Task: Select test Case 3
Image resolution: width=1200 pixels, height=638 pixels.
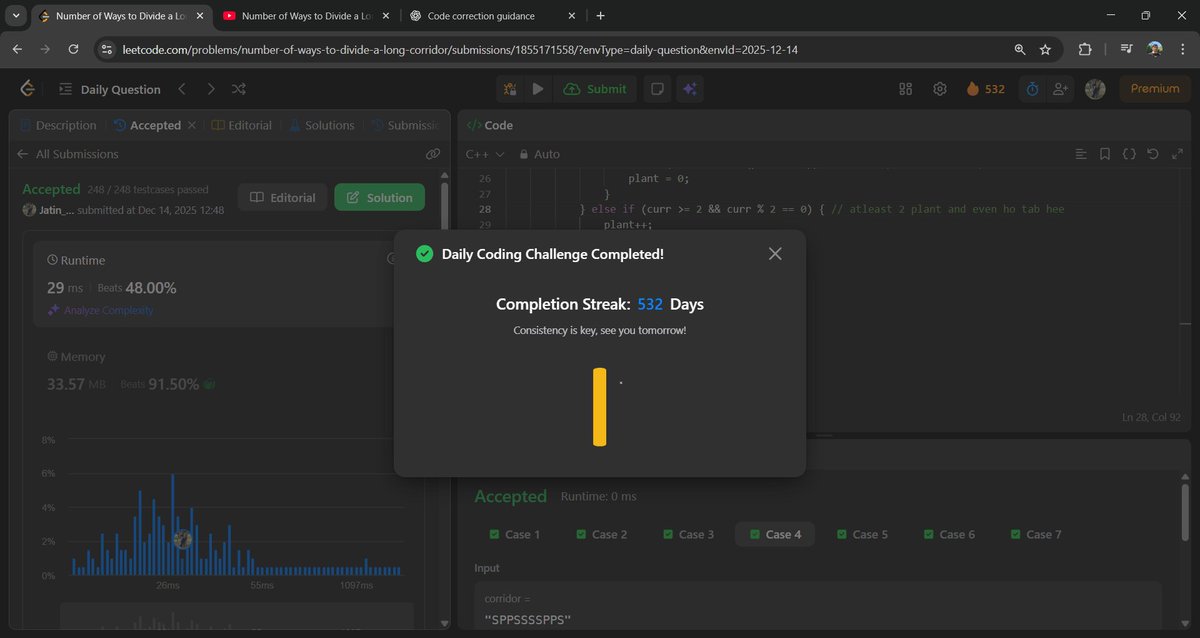Action: (688, 534)
